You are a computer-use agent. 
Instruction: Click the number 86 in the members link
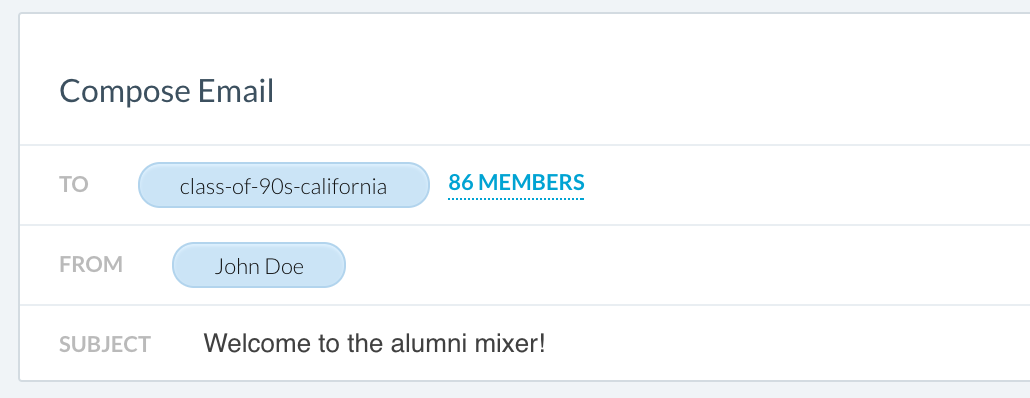pyautogui.click(x=461, y=182)
